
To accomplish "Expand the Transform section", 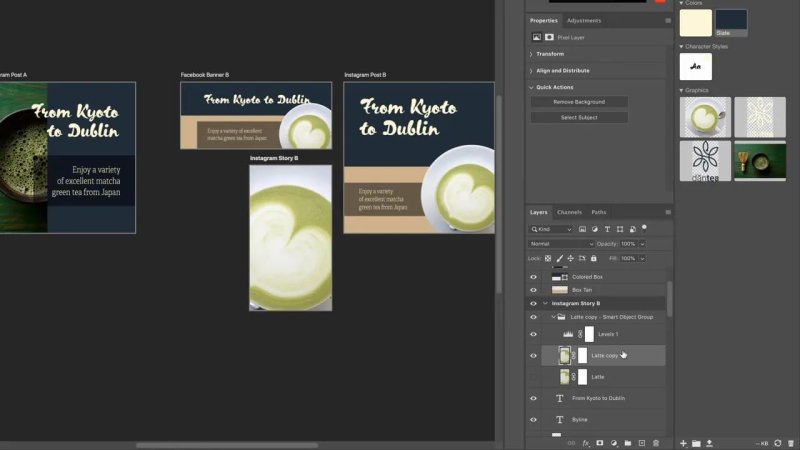I will 531,54.
